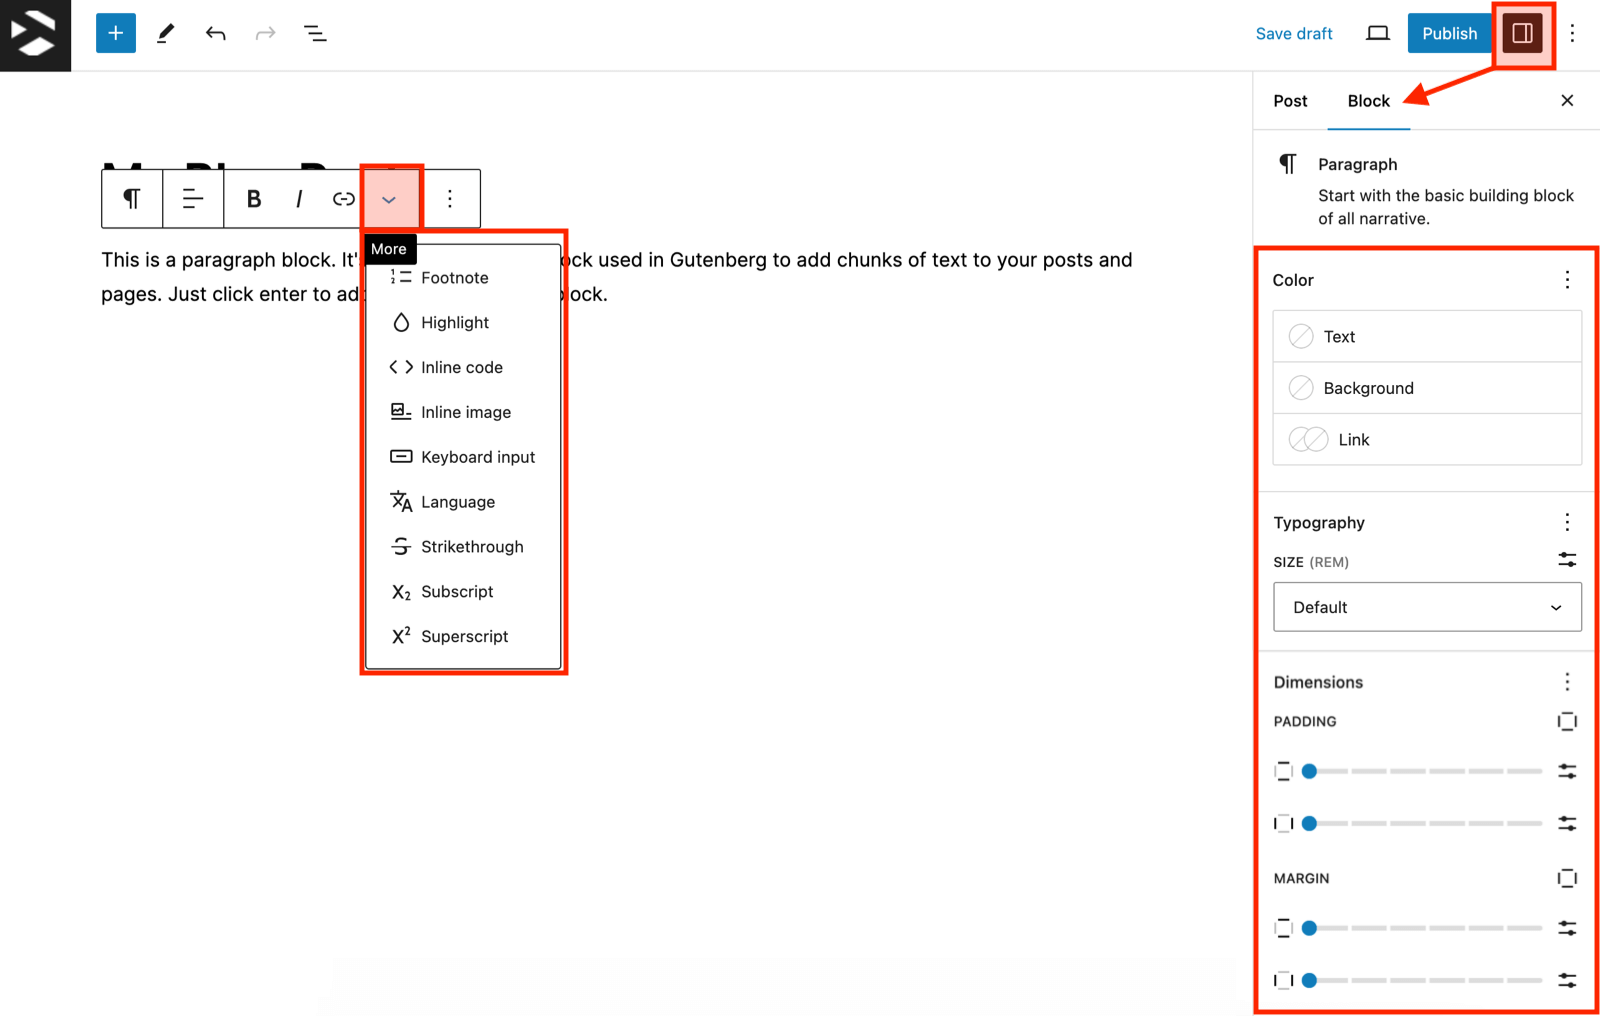Set custom size for second padding slider
The height and width of the screenshot is (1016, 1600).
point(1567,823)
